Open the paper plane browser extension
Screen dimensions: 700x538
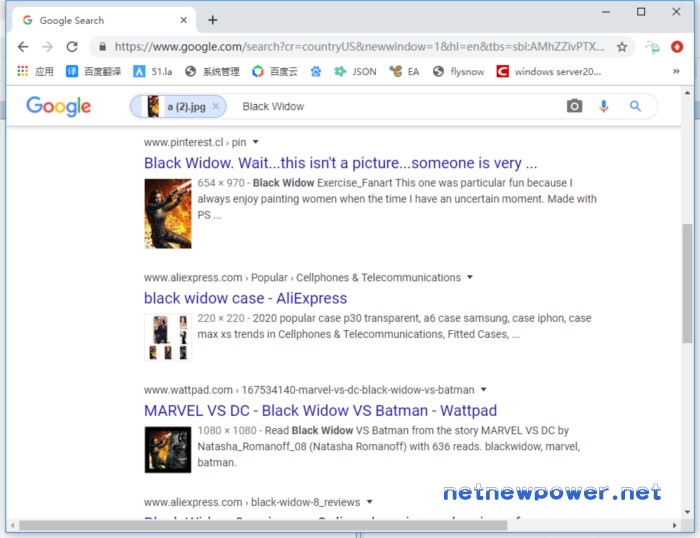click(652, 46)
